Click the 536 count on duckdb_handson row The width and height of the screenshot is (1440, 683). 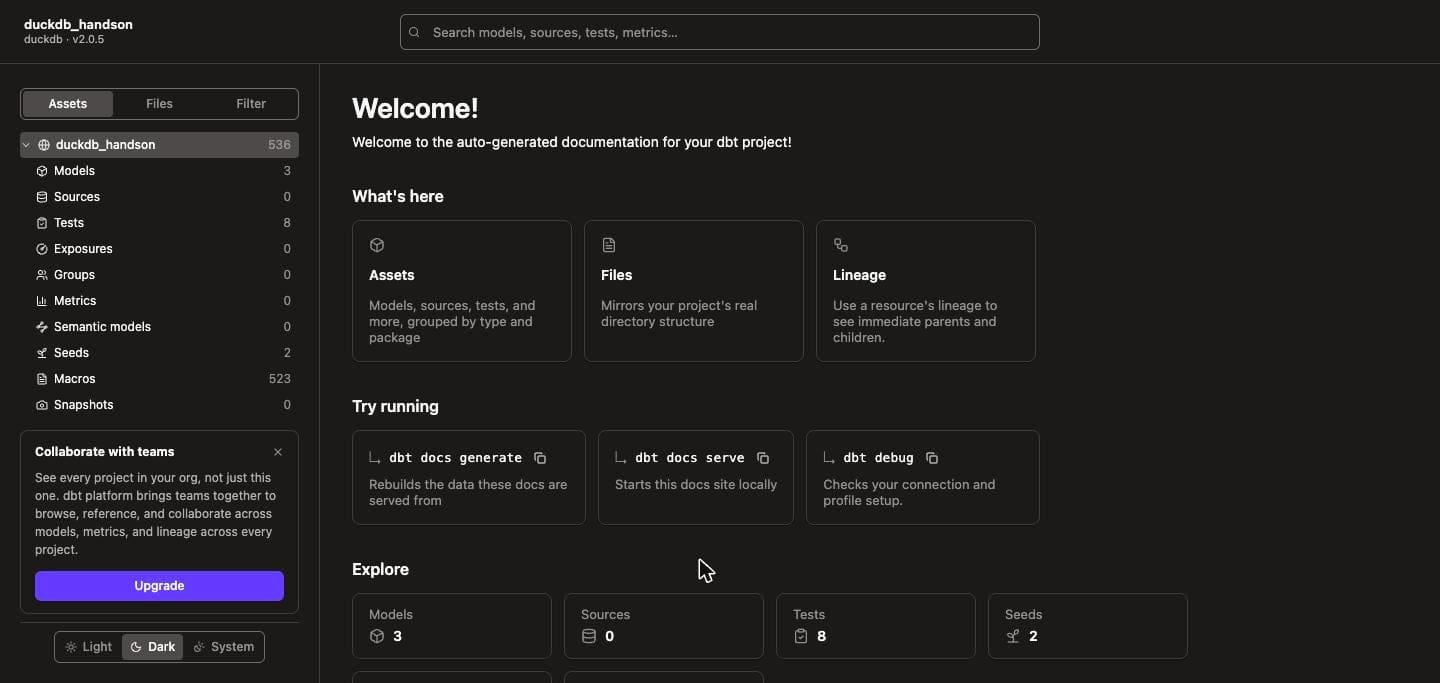tap(279, 145)
